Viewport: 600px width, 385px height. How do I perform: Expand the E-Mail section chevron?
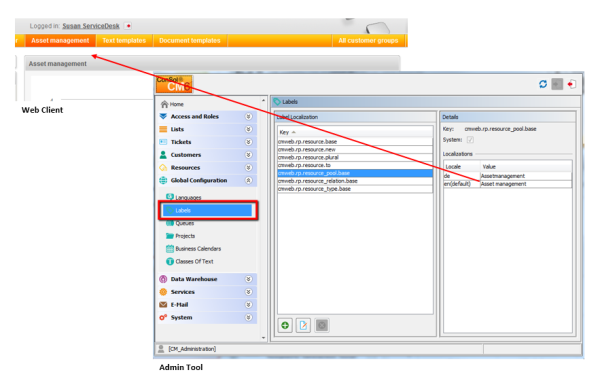pyautogui.click(x=248, y=305)
